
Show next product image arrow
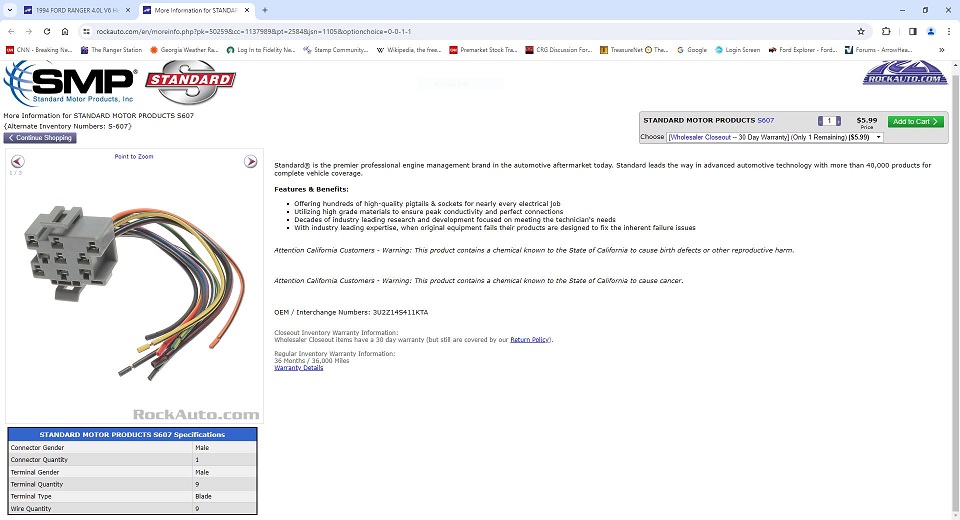250,161
